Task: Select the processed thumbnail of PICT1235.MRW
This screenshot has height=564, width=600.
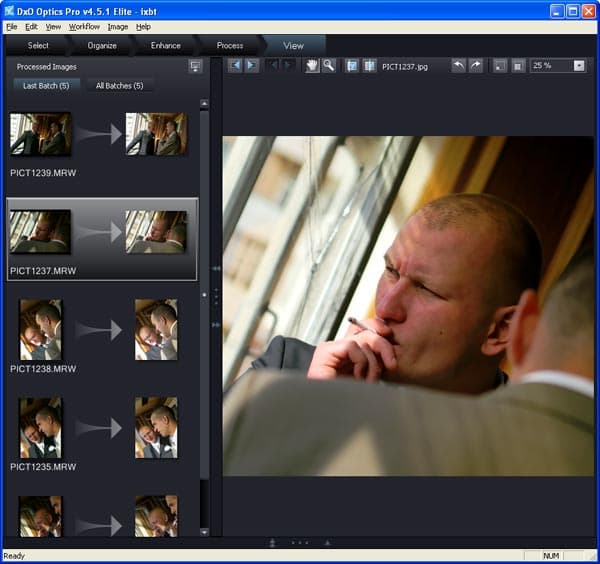Action: 156,428
